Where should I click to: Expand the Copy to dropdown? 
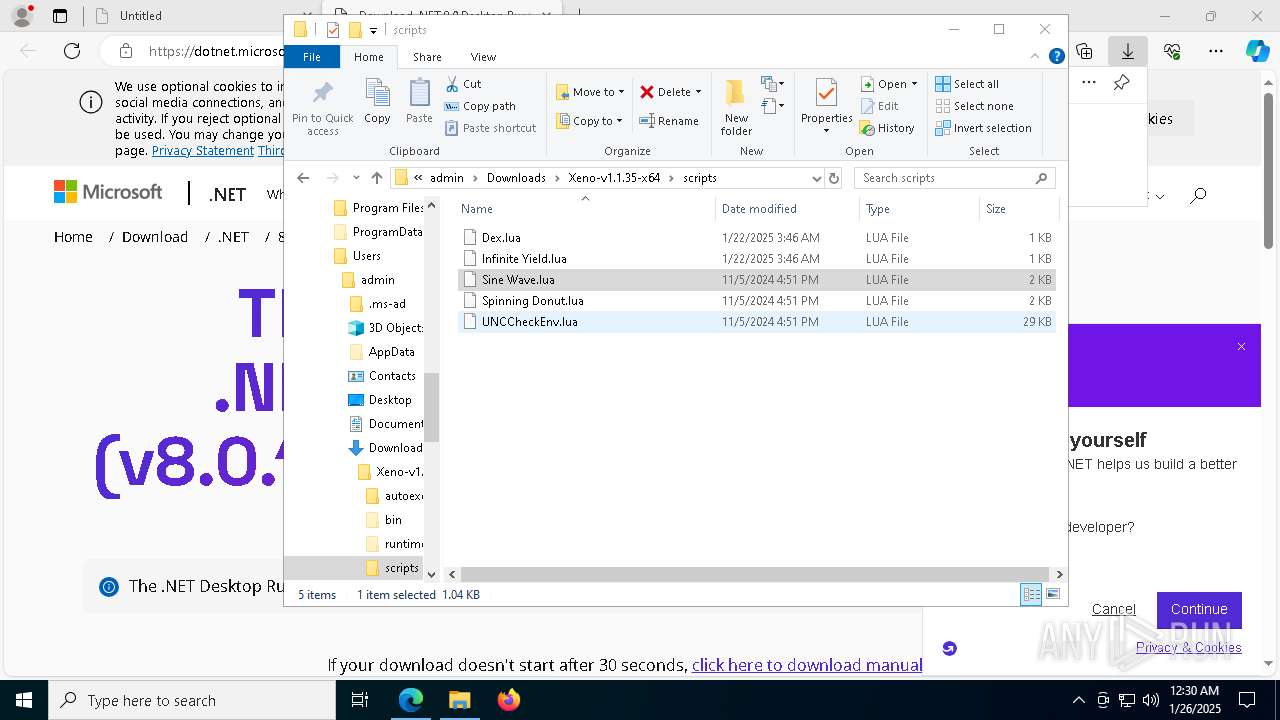tap(619, 121)
